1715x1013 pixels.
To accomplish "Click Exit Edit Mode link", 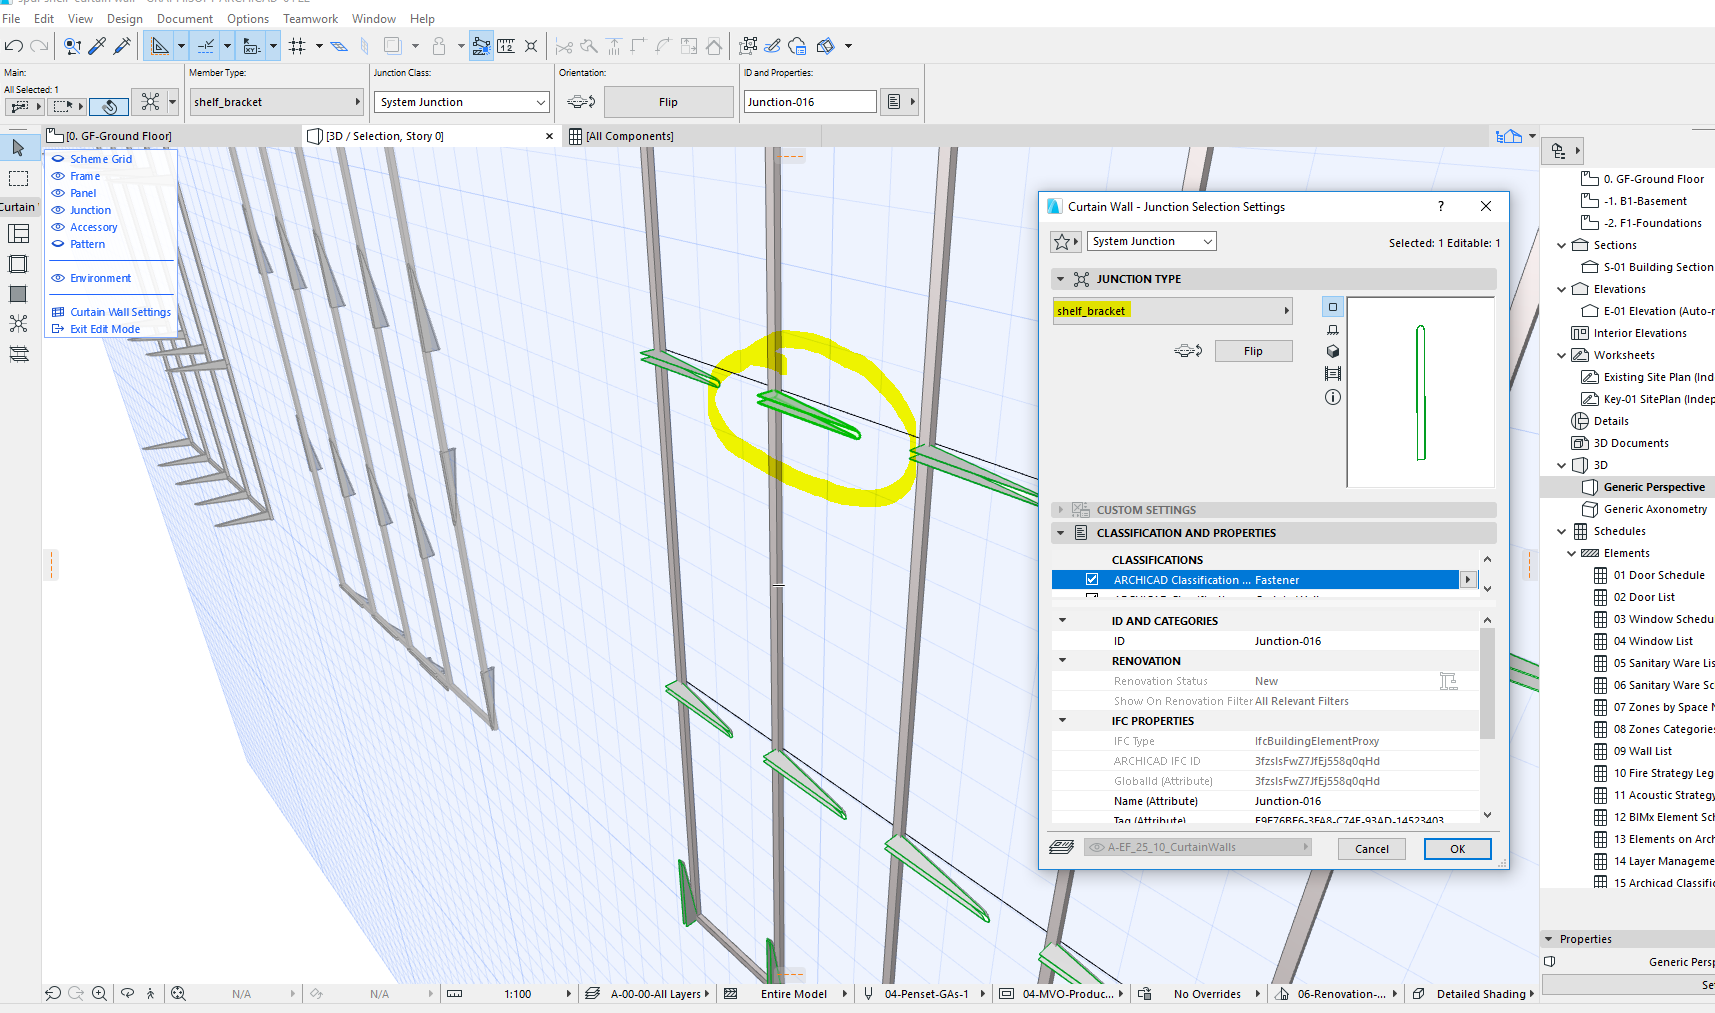I will pyautogui.click(x=104, y=329).
